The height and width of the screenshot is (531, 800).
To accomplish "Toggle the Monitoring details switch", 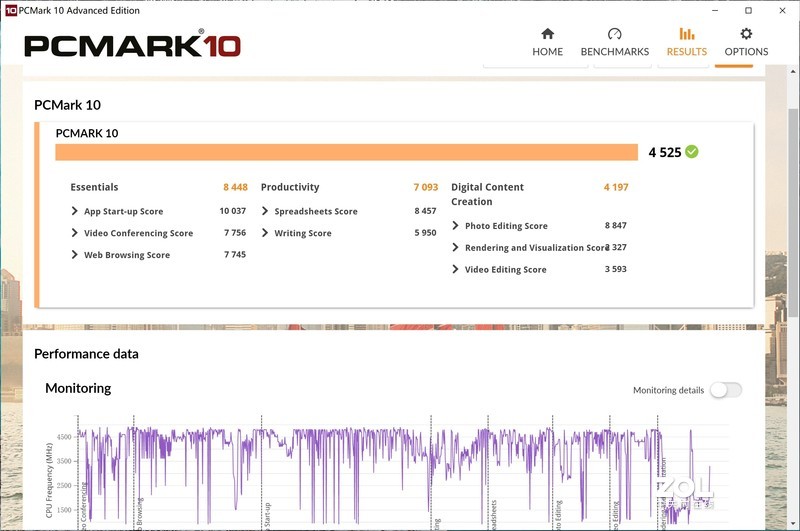I will 726,390.
